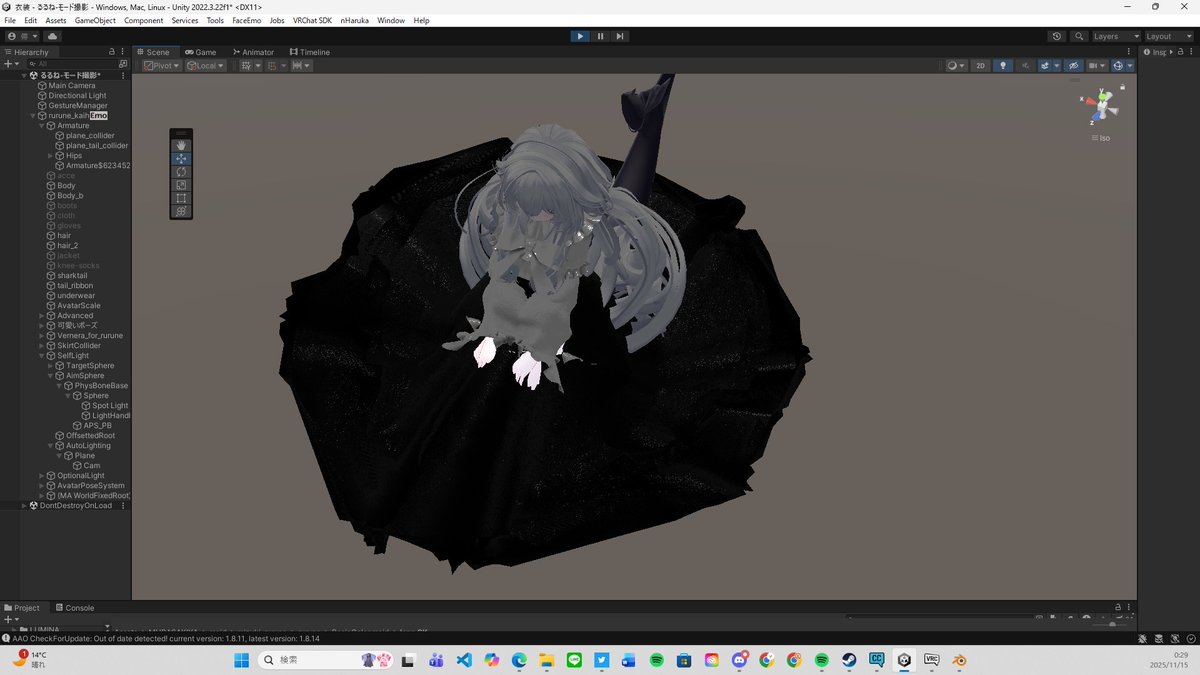This screenshot has width=1200, height=675.
Task: Select Main Camera in Hierarchy
Action: coord(72,85)
